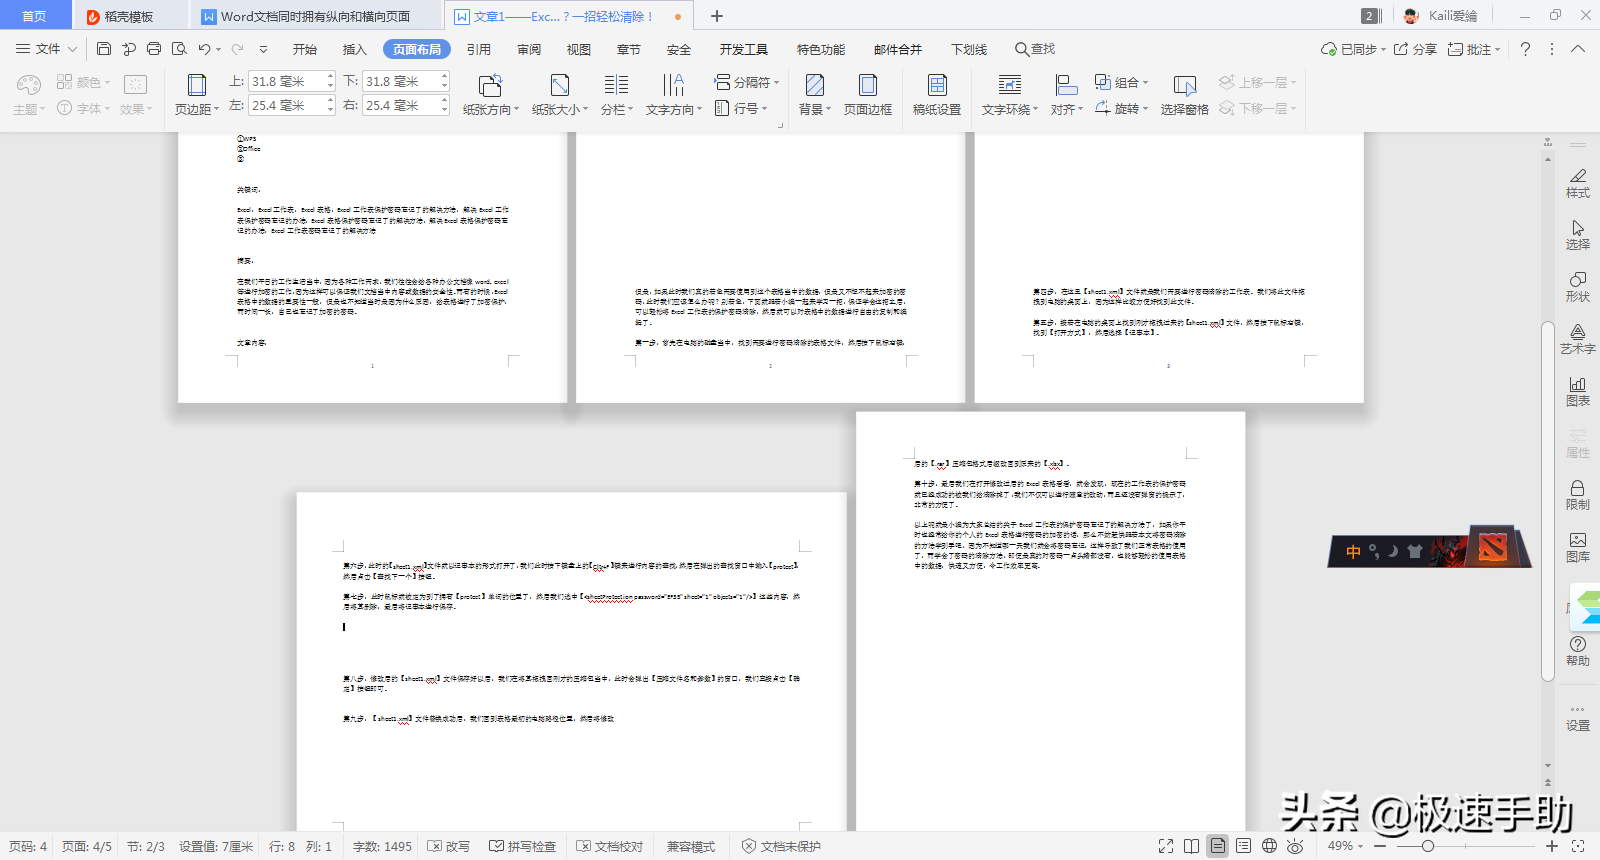
Task: Click the question mark help icon
Action: pos(1525,49)
